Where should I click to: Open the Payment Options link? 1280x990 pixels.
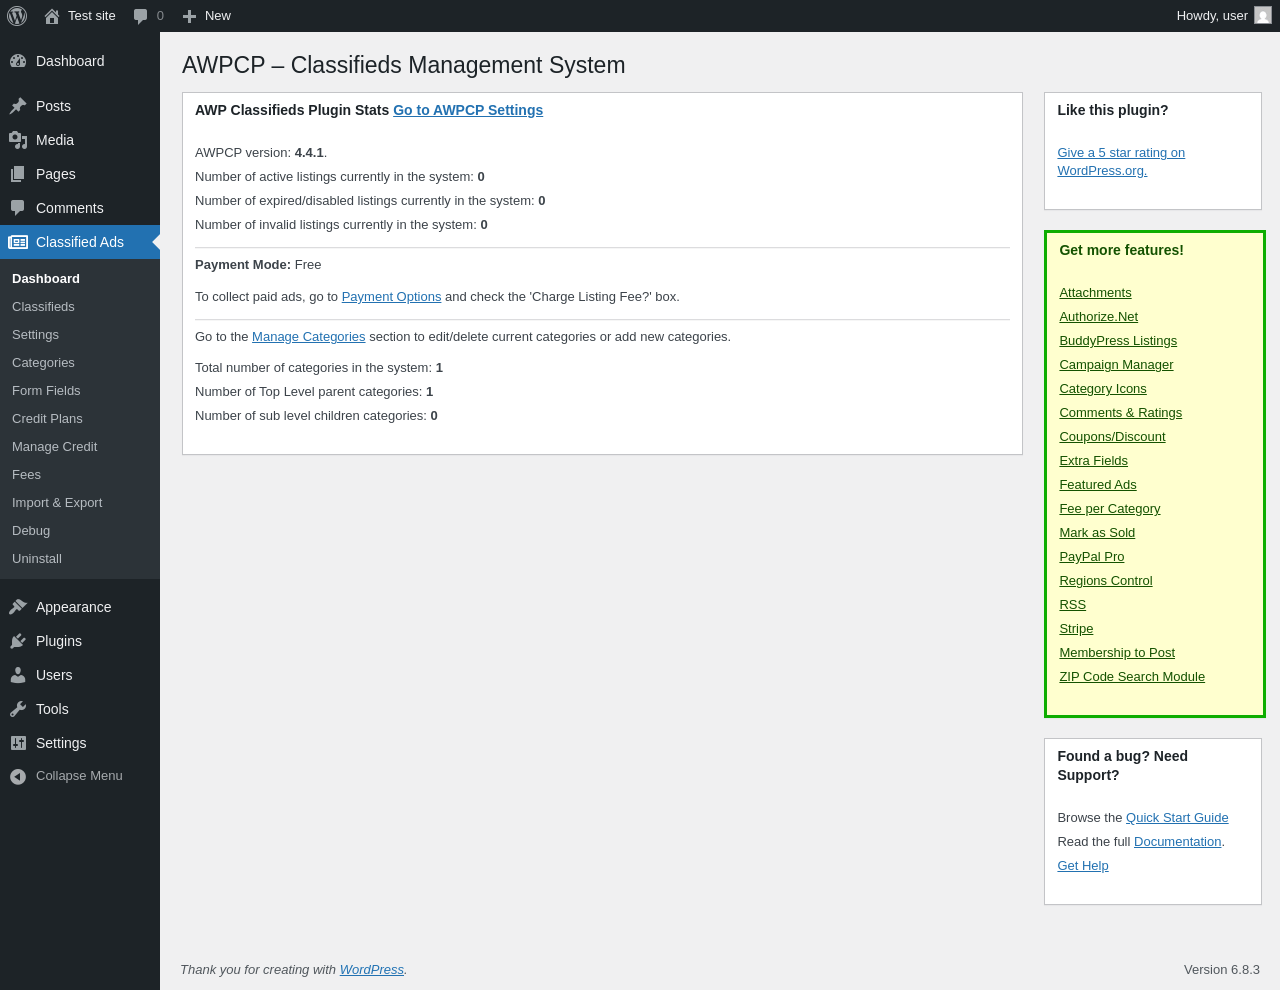click(x=391, y=297)
